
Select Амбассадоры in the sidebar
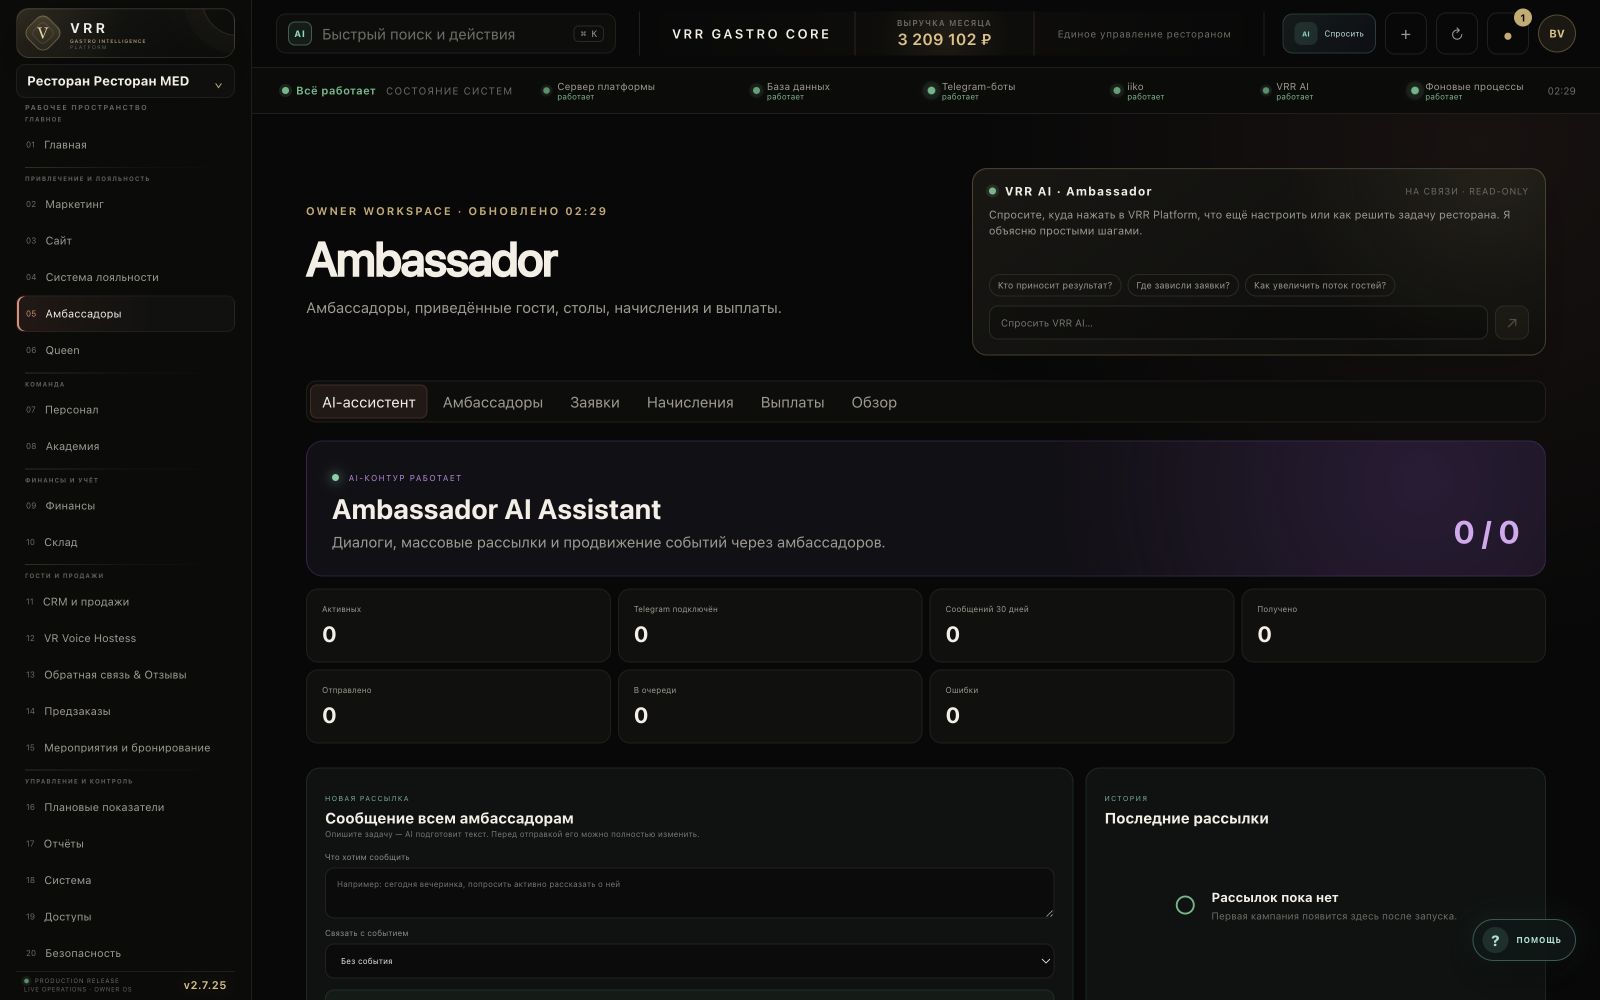pos(126,314)
